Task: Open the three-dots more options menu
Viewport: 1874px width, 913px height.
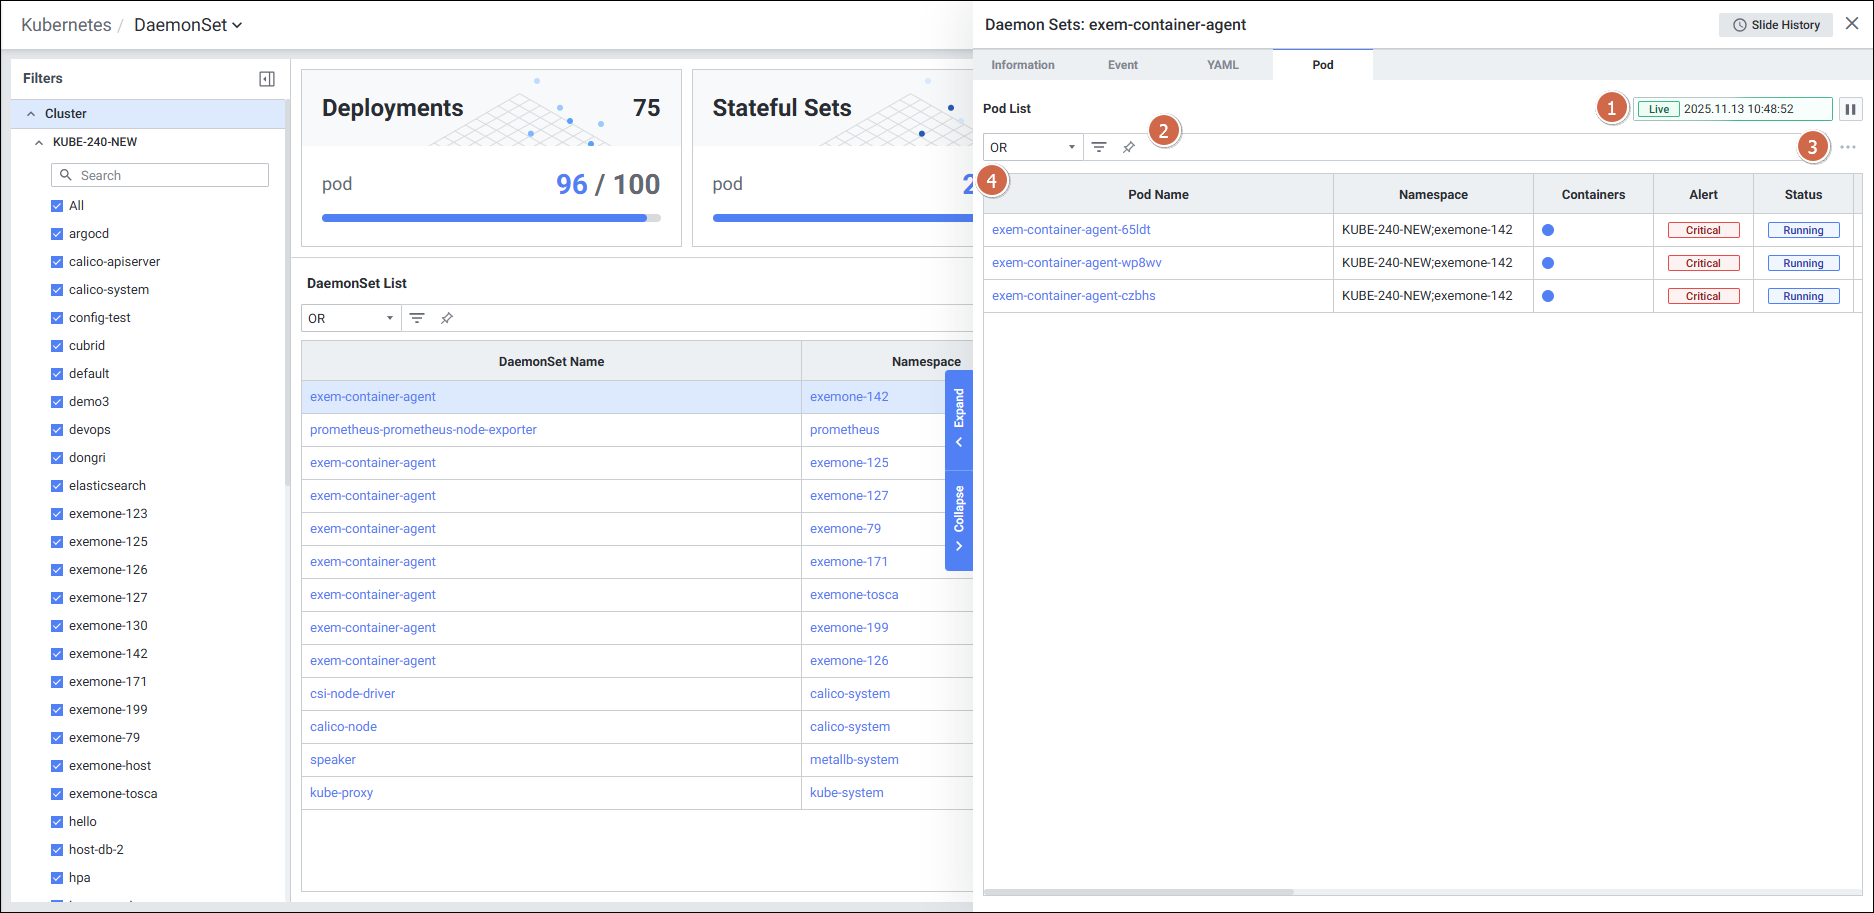Action: [x=1847, y=147]
